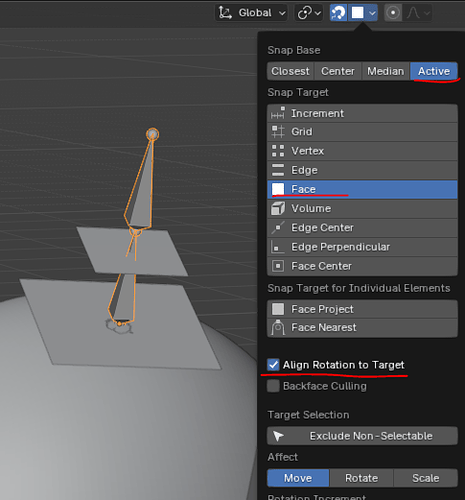Select Face snap target
The height and width of the screenshot is (500, 465).
click(362, 189)
